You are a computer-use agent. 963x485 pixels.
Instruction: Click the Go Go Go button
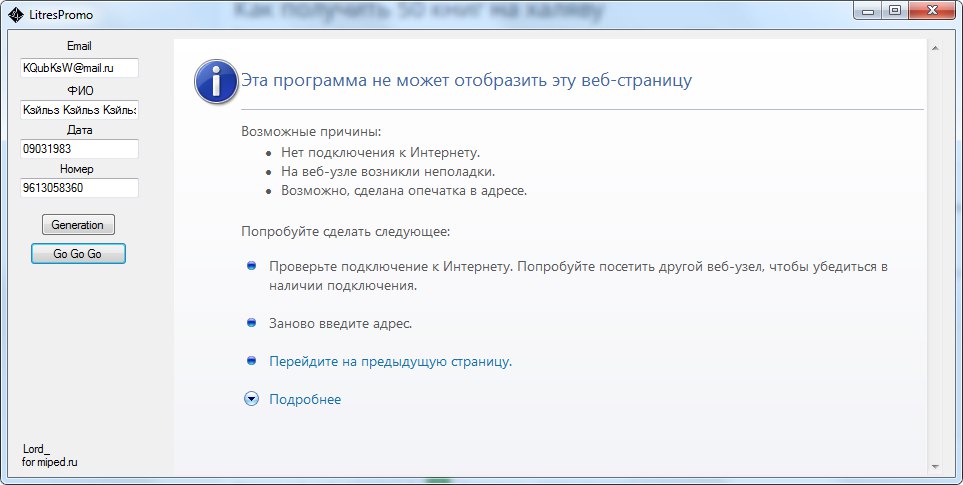pos(78,254)
